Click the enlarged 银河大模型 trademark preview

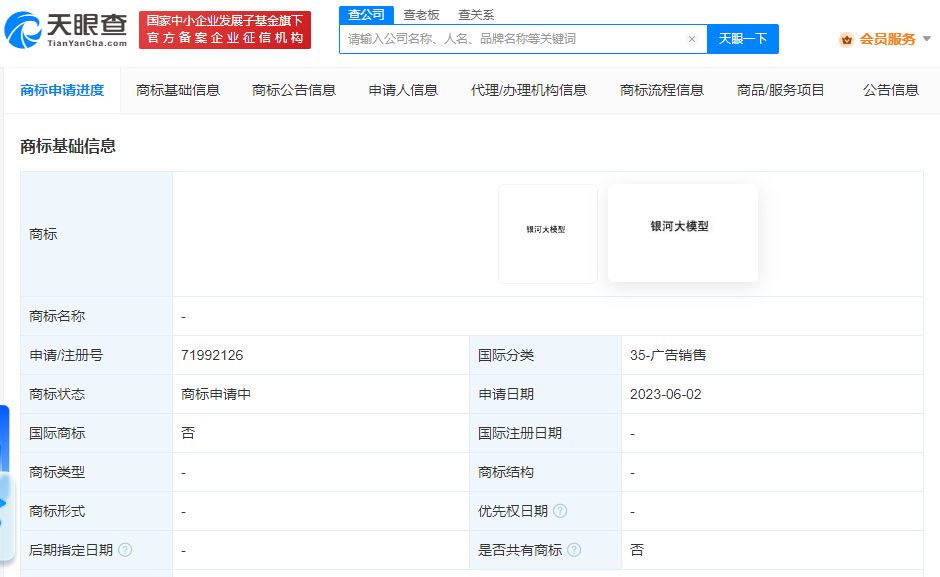pos(683,233)
